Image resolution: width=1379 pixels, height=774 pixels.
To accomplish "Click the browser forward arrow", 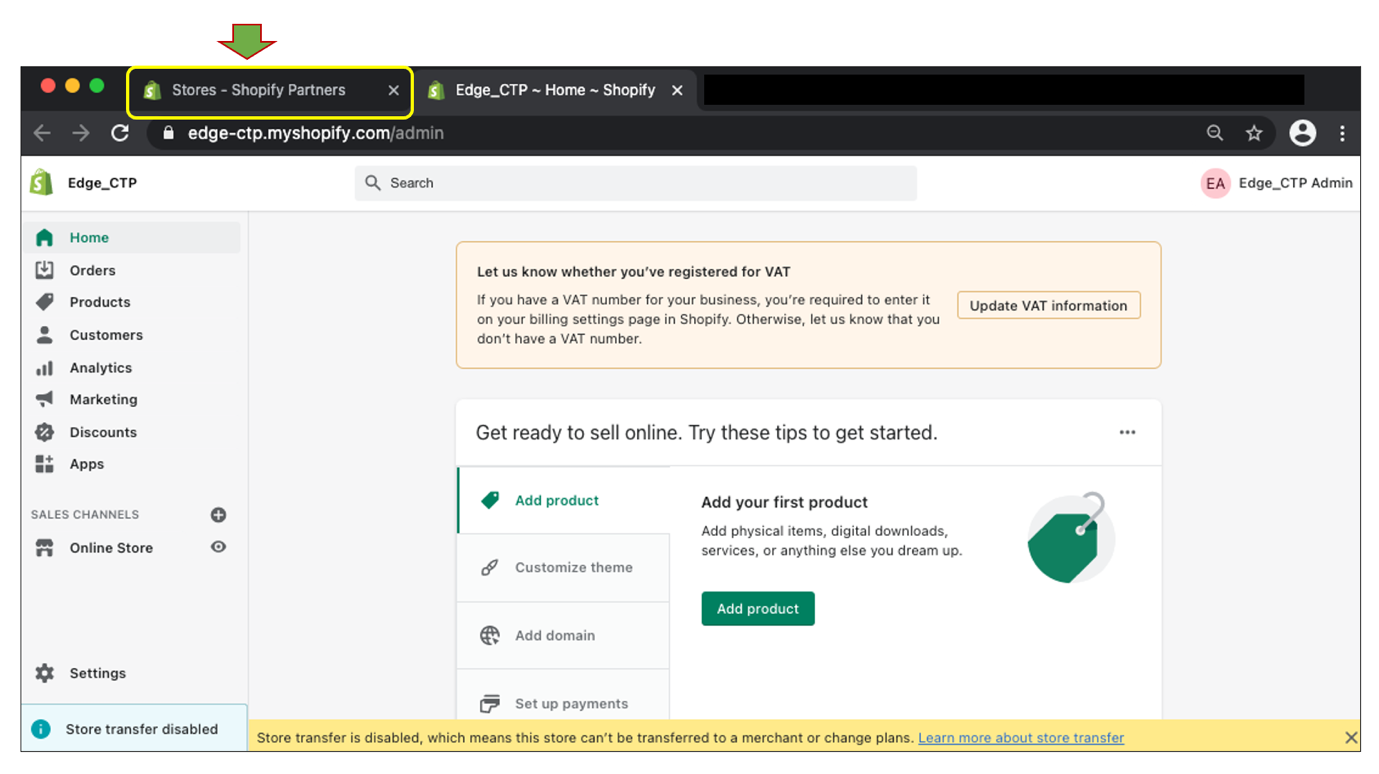I will click(81, 133).
